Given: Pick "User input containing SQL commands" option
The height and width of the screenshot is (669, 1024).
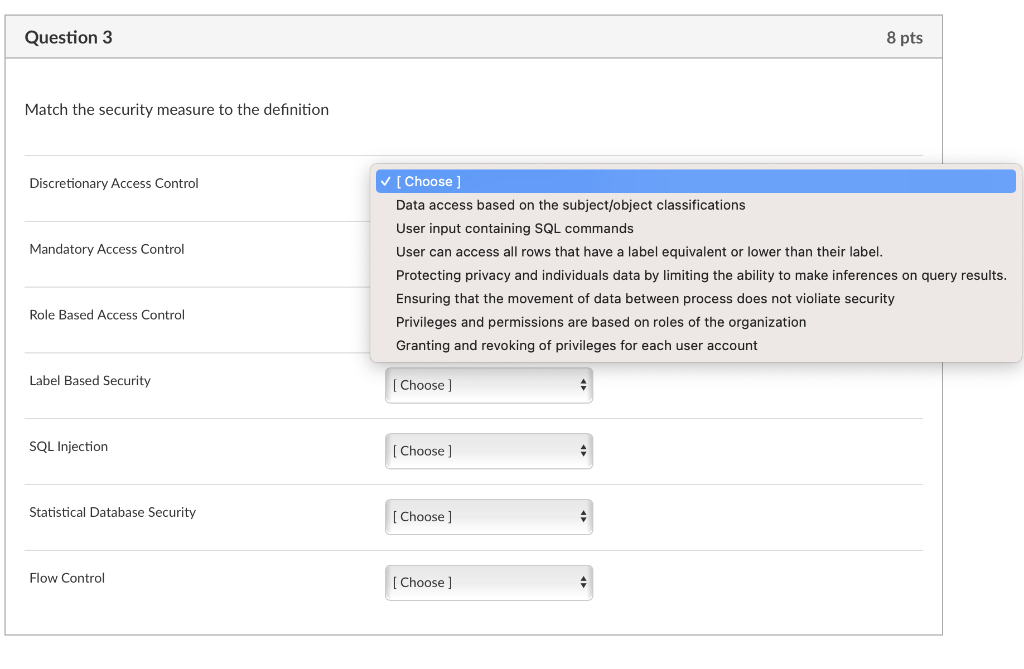Looking at the screenshot, I should (514, 228).
